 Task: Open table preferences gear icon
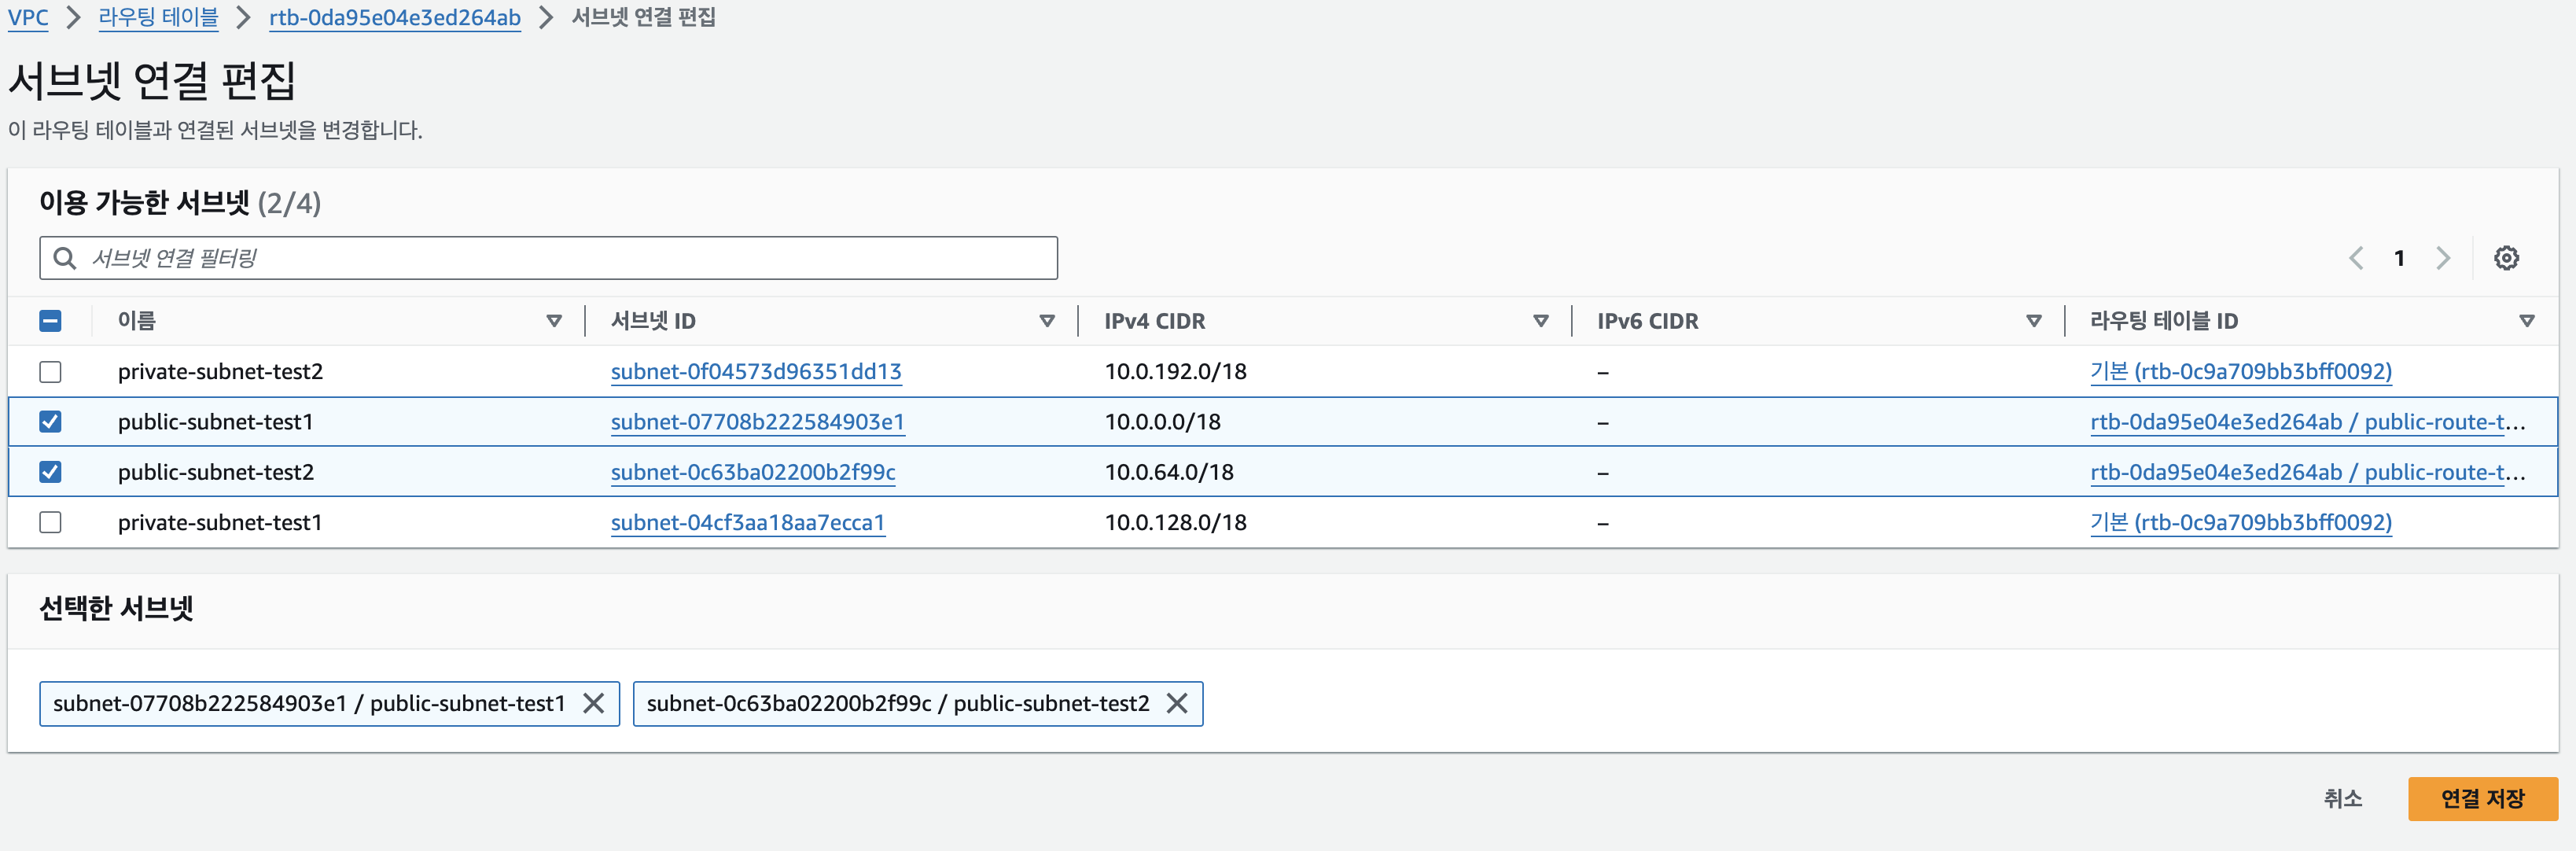[2505, 258]
